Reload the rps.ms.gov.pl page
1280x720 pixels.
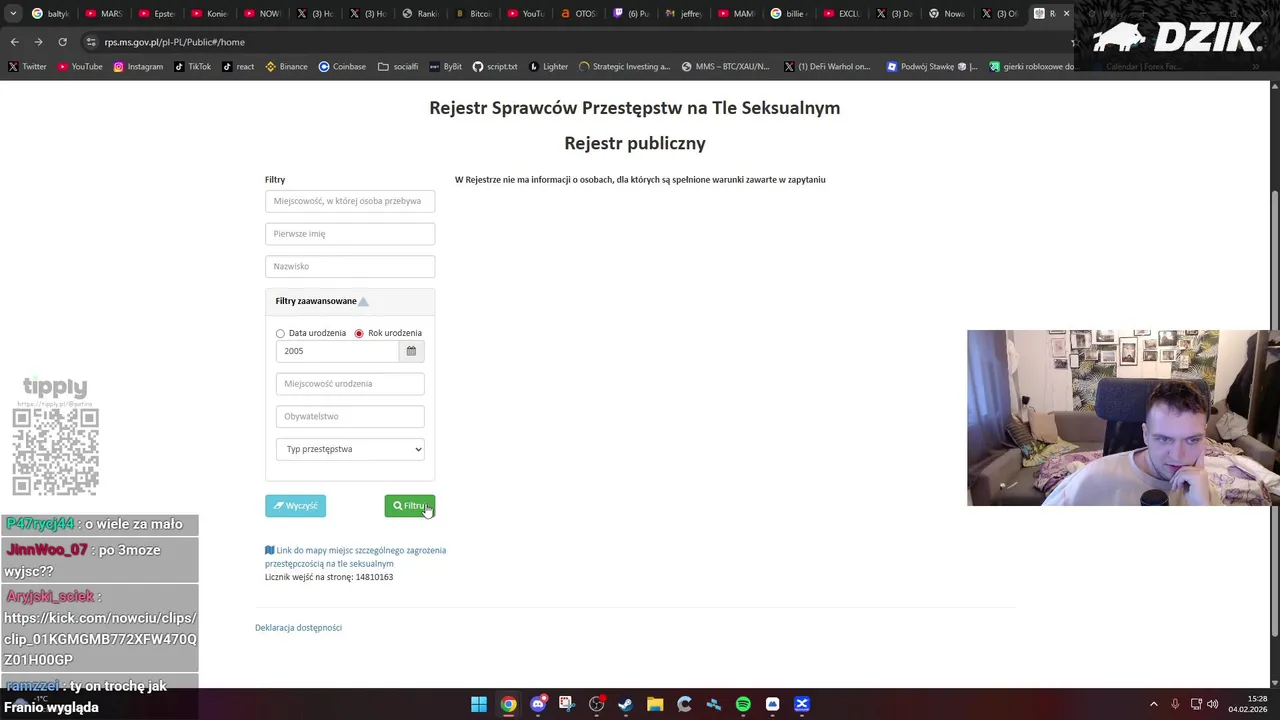click(x=62, y=42)
